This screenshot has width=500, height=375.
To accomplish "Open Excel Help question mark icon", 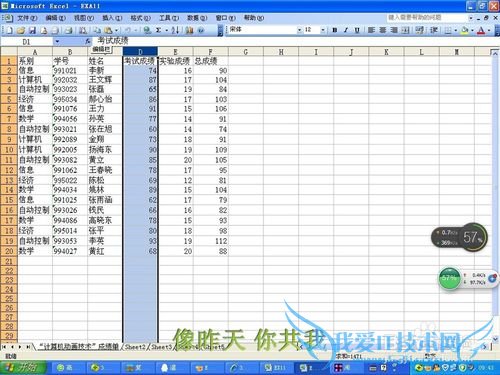I will click(201, 30).
